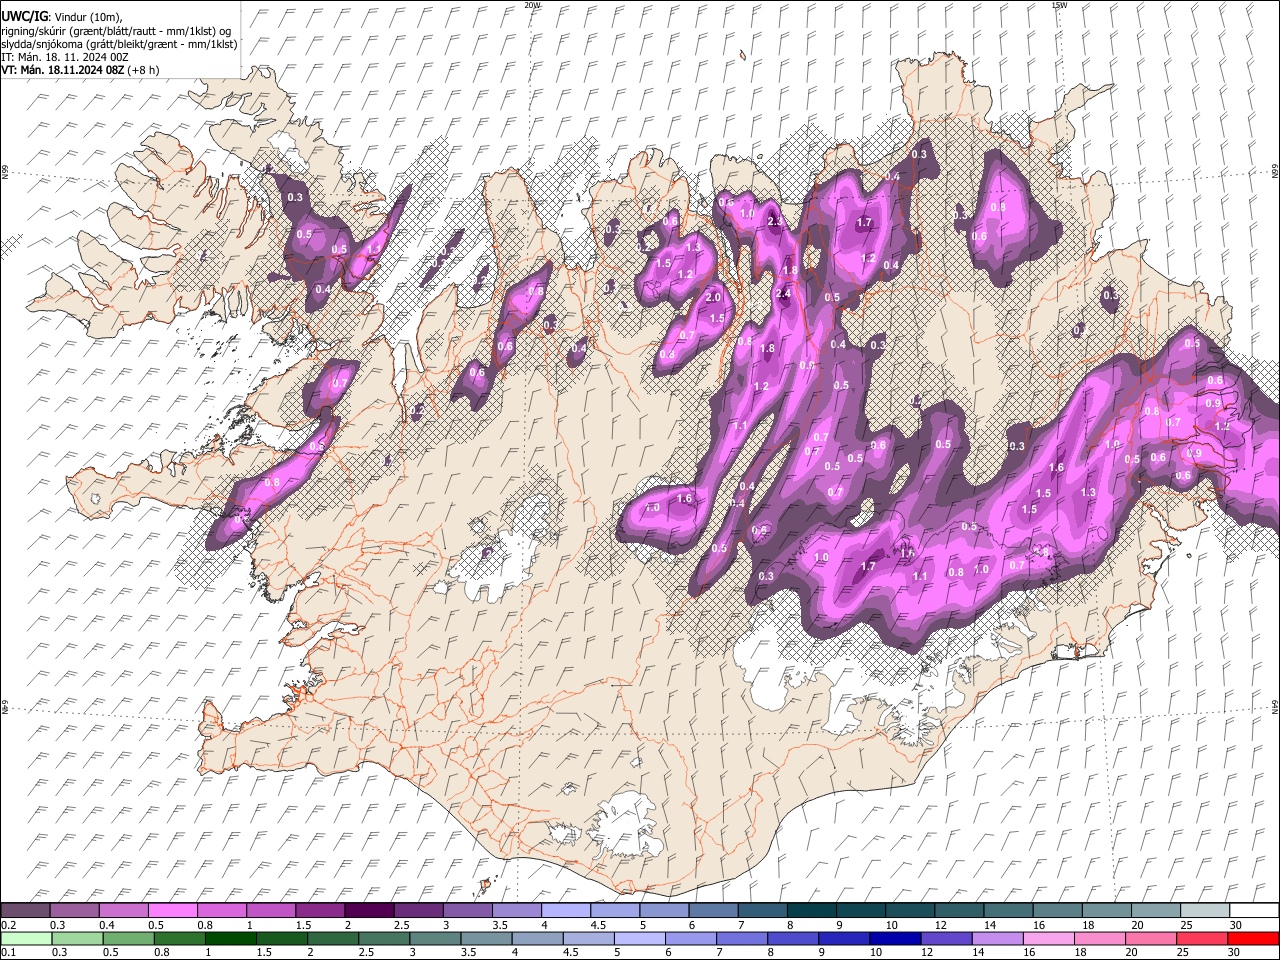Click the 10 deep blue swatch, lower legend row

(x=893, y=938)
